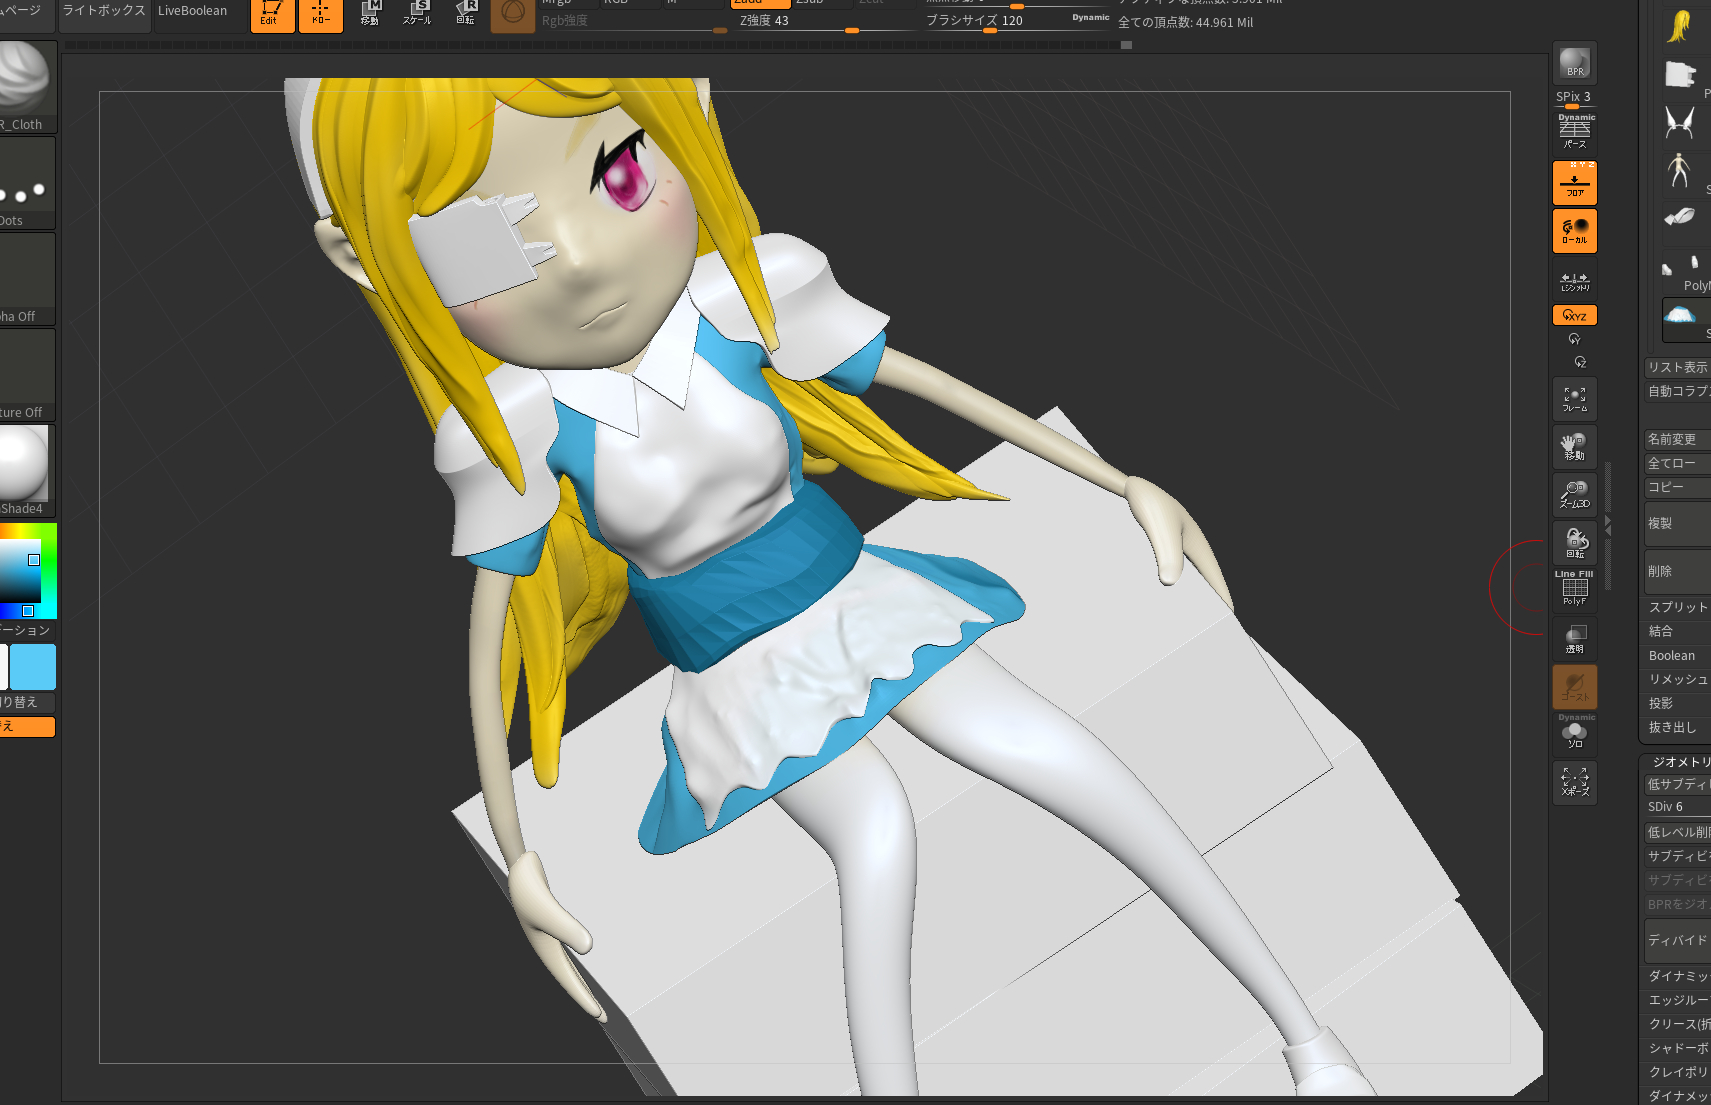The height and width of the screenshot is (1105, 1711).
Task: Activate Edit mode button
Action: [x=272, y=14]
